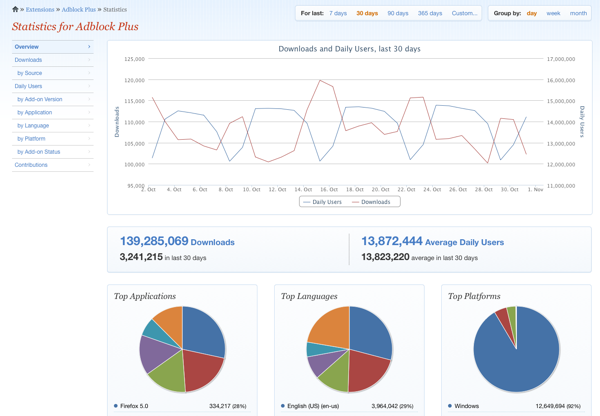Open by Platform statistics
The height and width of the screenshot is (416, 600).
point(52,139)
